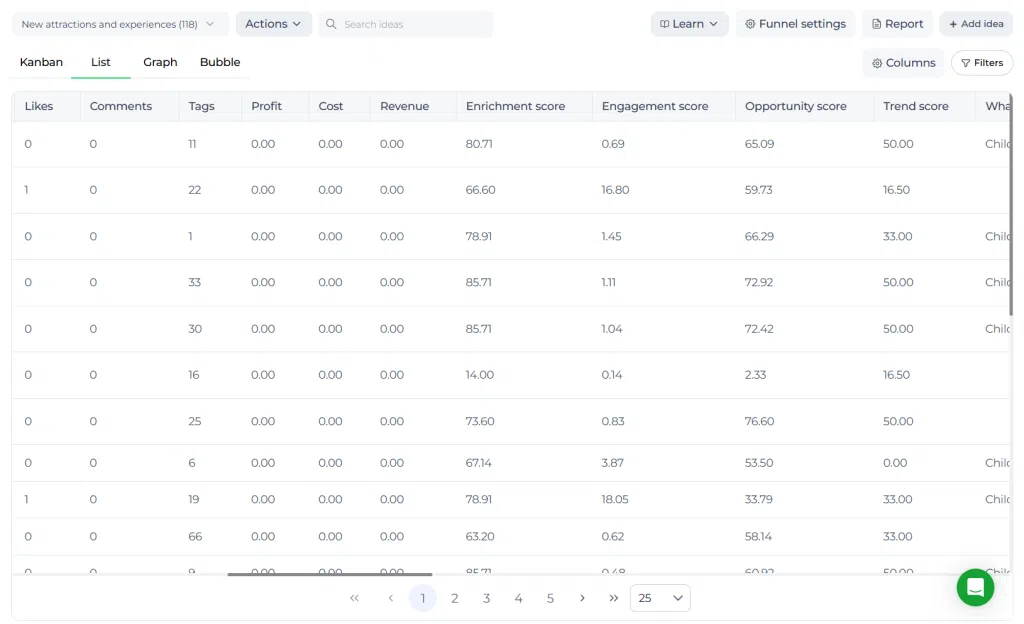Go to page 2
Image resolution: width=1024 pixels, height=624 pixels.
pyautogui.click(x=455, y=598)
